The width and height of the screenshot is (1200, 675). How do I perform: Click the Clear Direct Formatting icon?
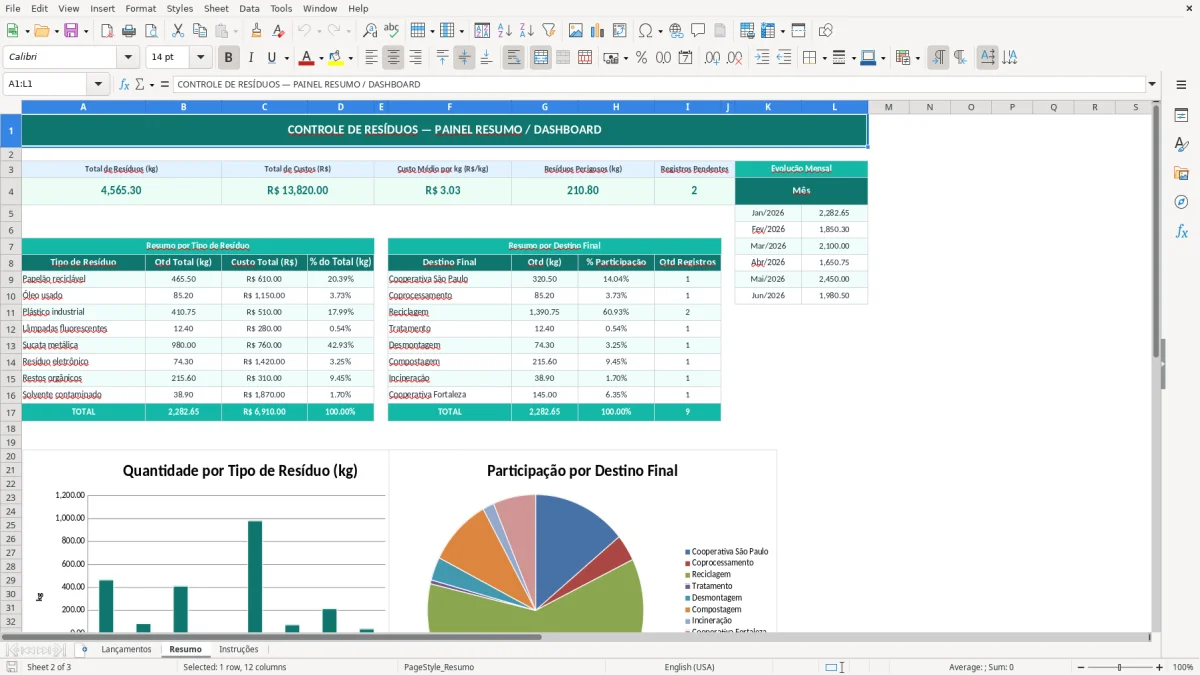(278, 31)
